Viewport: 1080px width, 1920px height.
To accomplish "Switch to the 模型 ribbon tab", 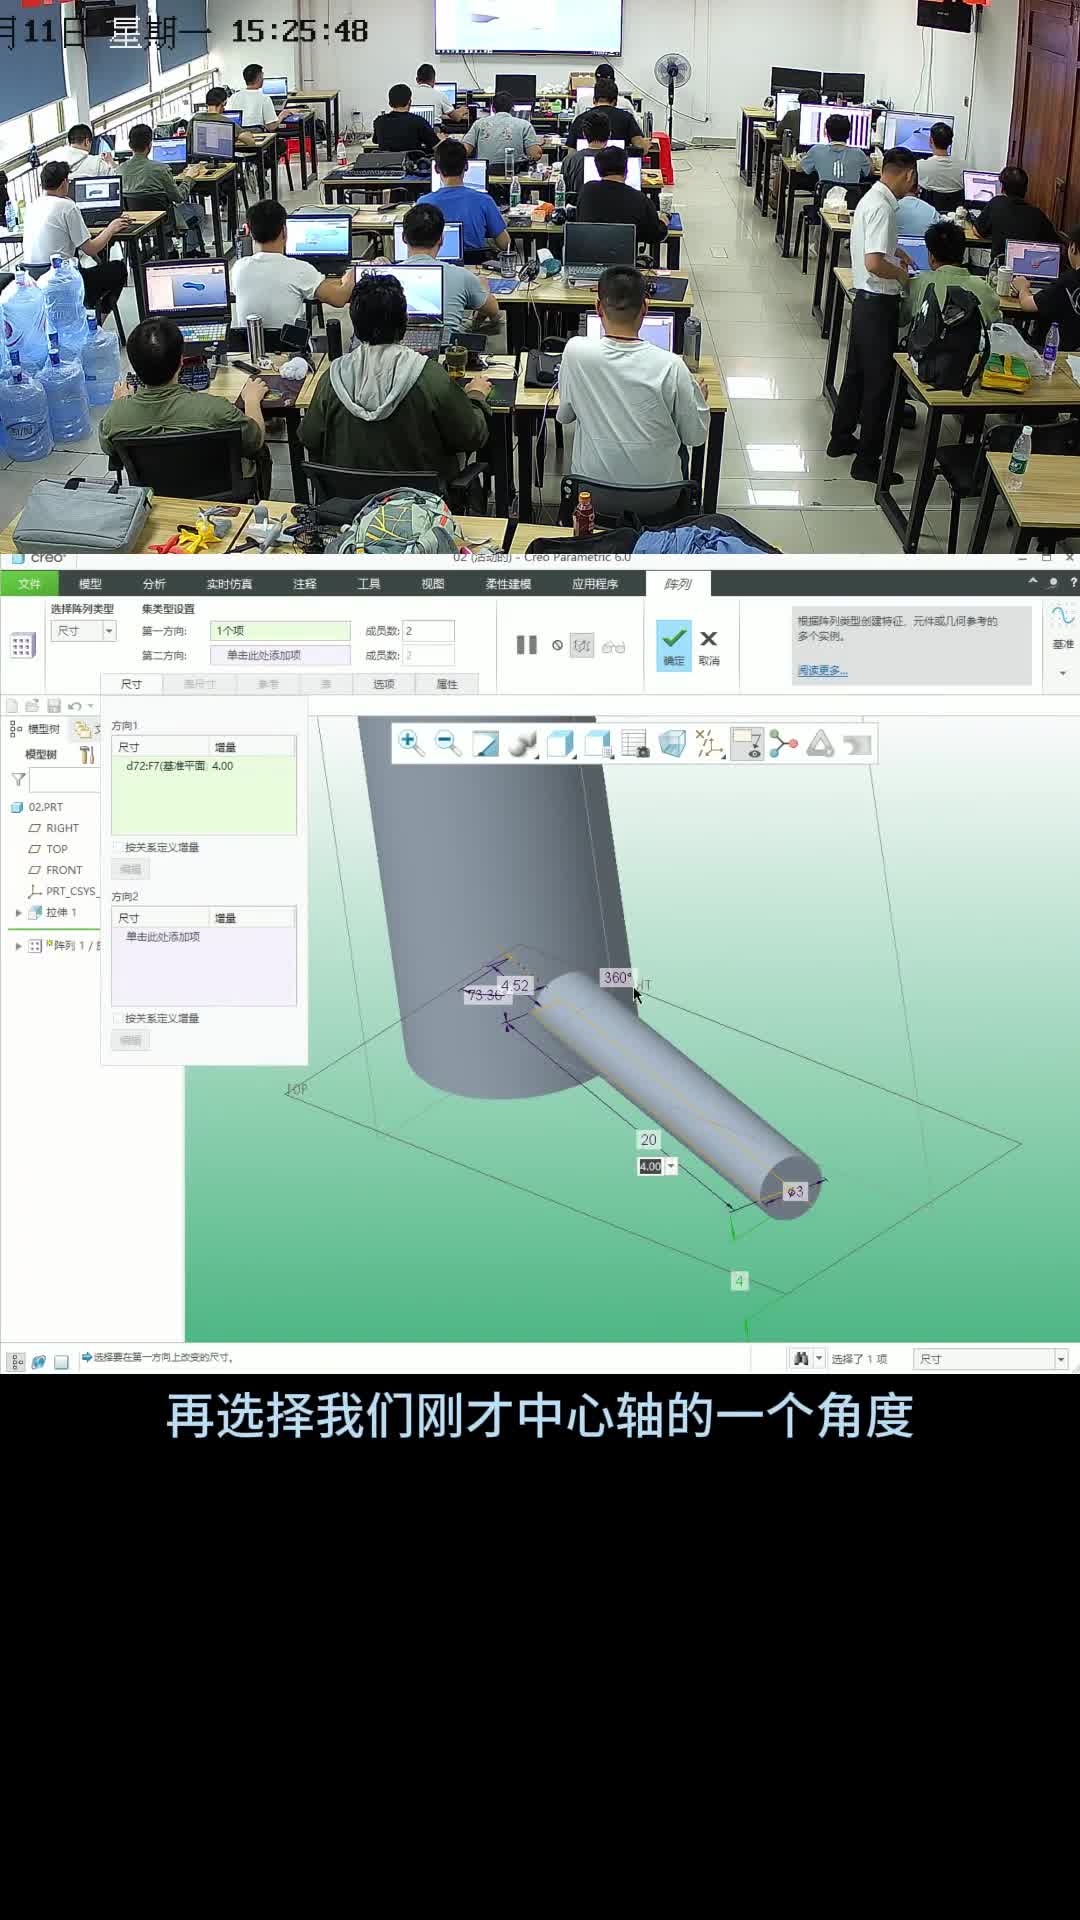I will tap(90, 584).
